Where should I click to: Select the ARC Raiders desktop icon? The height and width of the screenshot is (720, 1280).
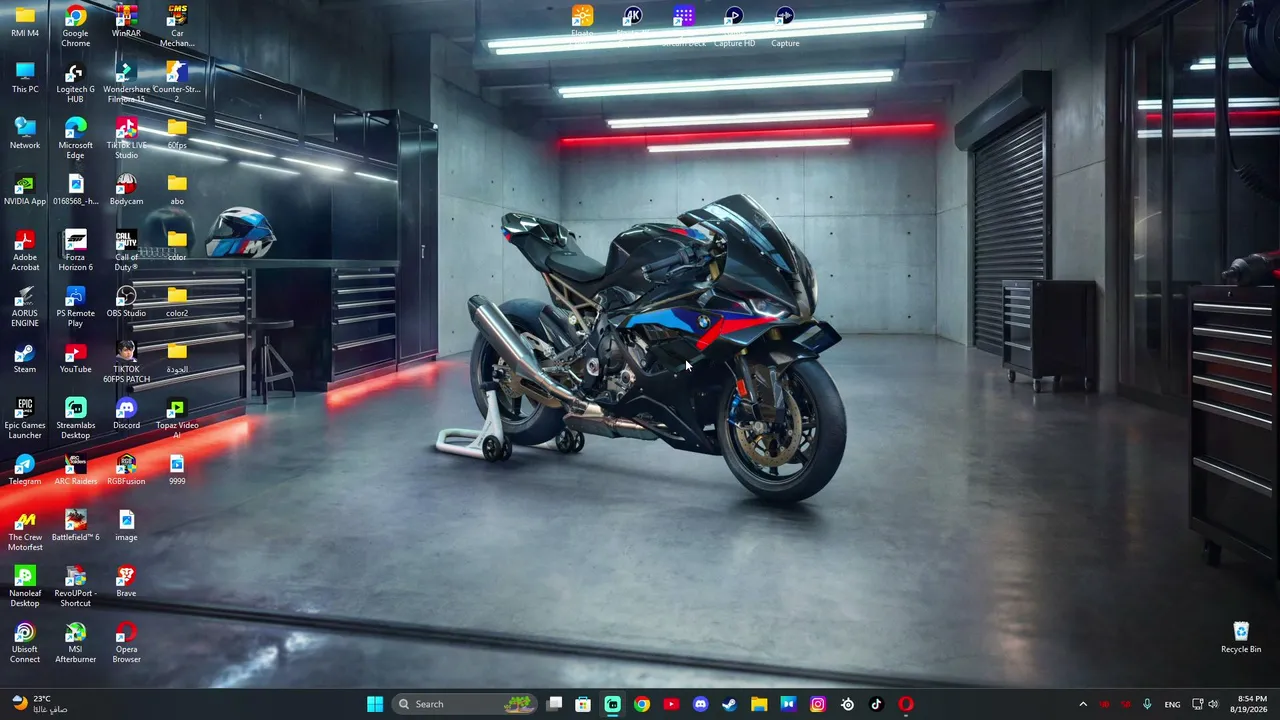click(75, 469)
